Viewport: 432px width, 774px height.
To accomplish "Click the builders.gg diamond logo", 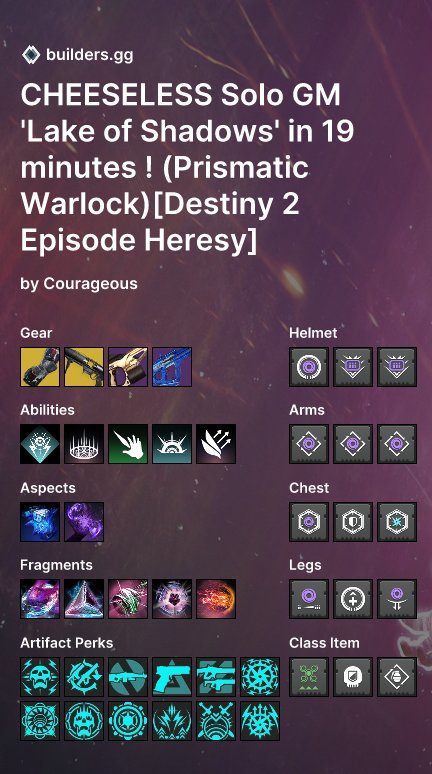I will pyautogui.click(x=31, y=55).
